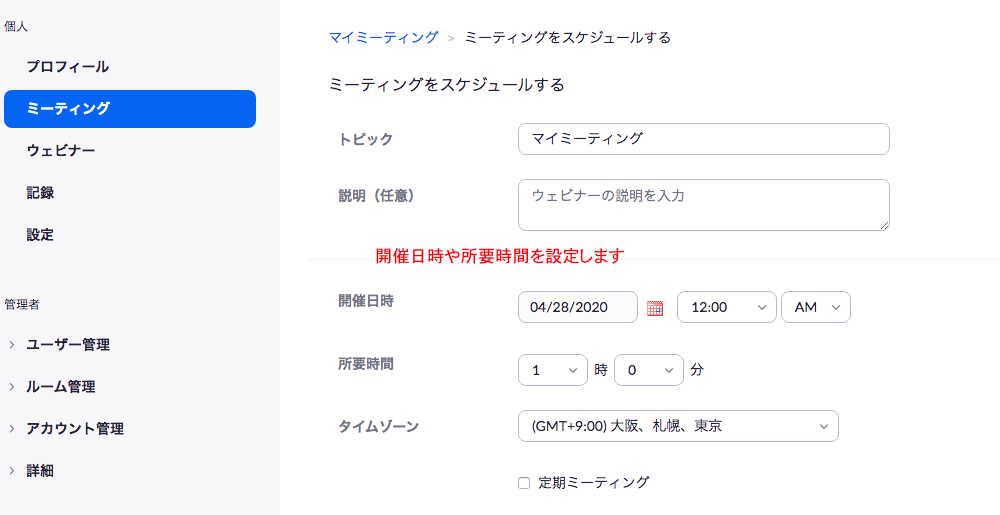This screenshot has width=1000, height=515.
Task: Go to プロフィール in the sidebar
Action: [x=68, y=67]
